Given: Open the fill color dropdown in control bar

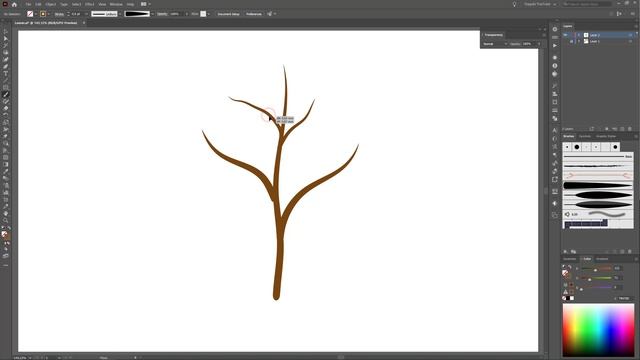Looking at the screenshot, I should [36, 14].
